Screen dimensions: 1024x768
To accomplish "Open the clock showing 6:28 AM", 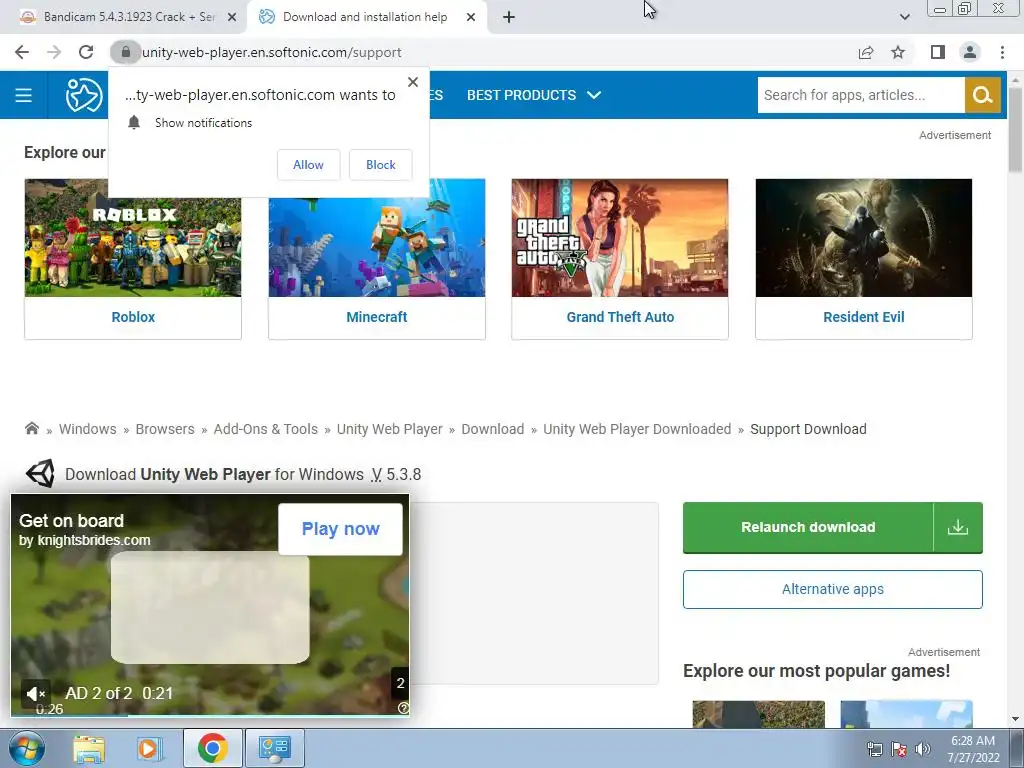I will (973, 749).
